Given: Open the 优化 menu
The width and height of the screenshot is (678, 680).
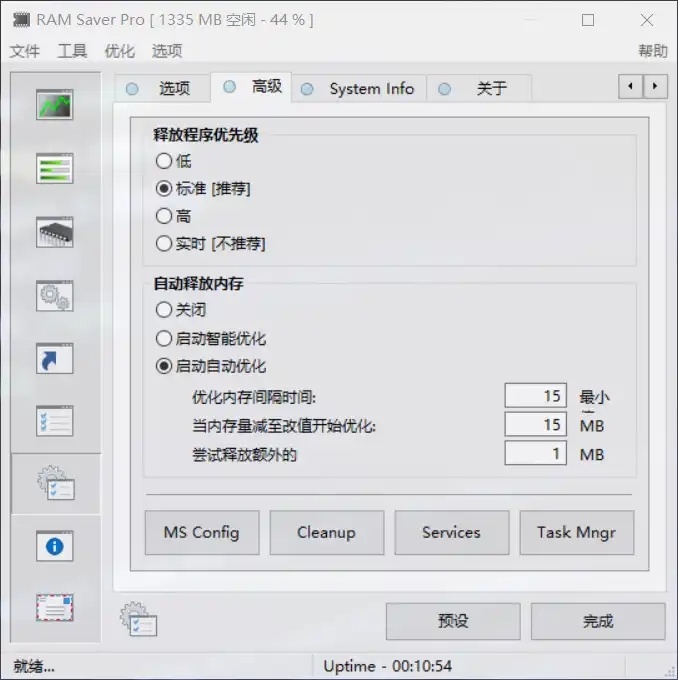Looking at the screenshot, I should point(120,51).
